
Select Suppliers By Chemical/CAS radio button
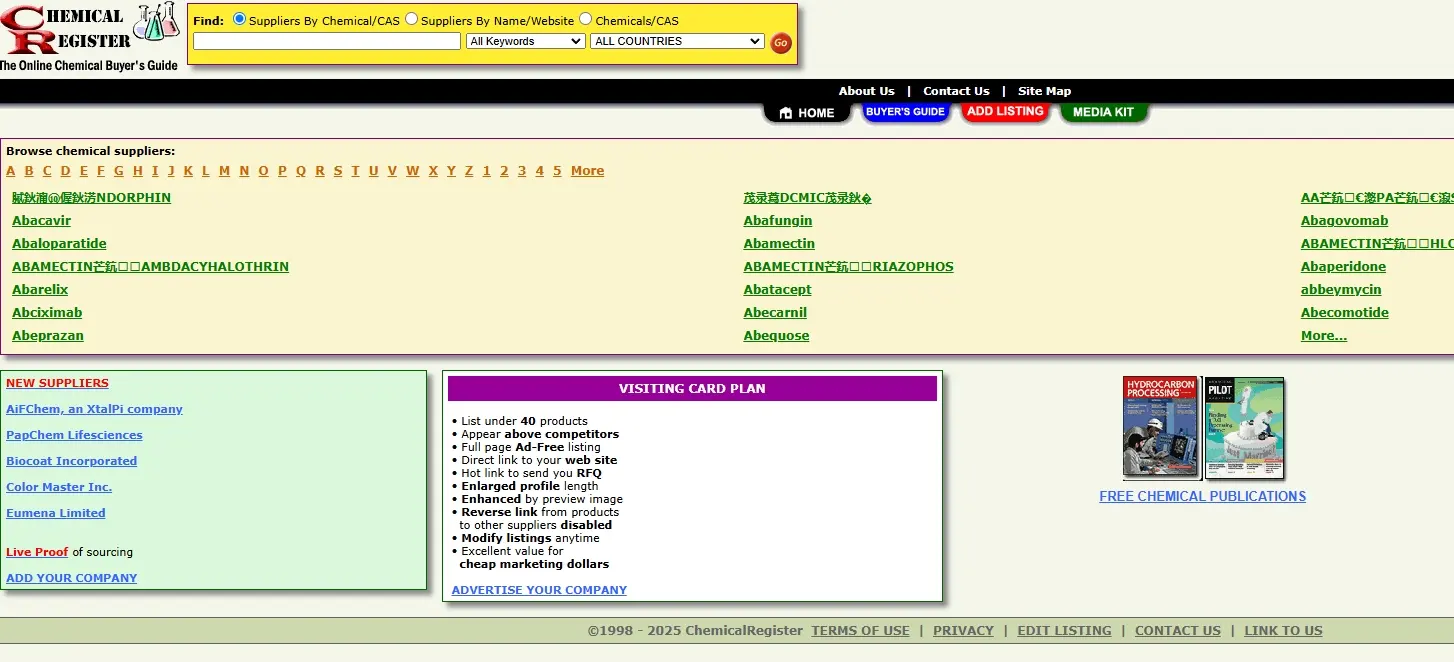239,19
